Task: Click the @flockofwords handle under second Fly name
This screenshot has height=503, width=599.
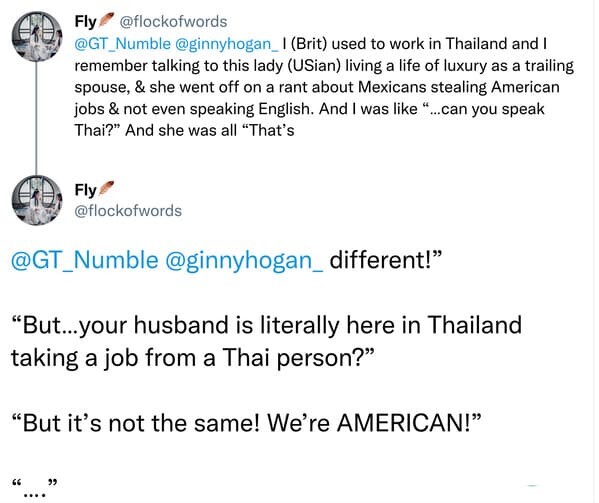Action: 128,211
